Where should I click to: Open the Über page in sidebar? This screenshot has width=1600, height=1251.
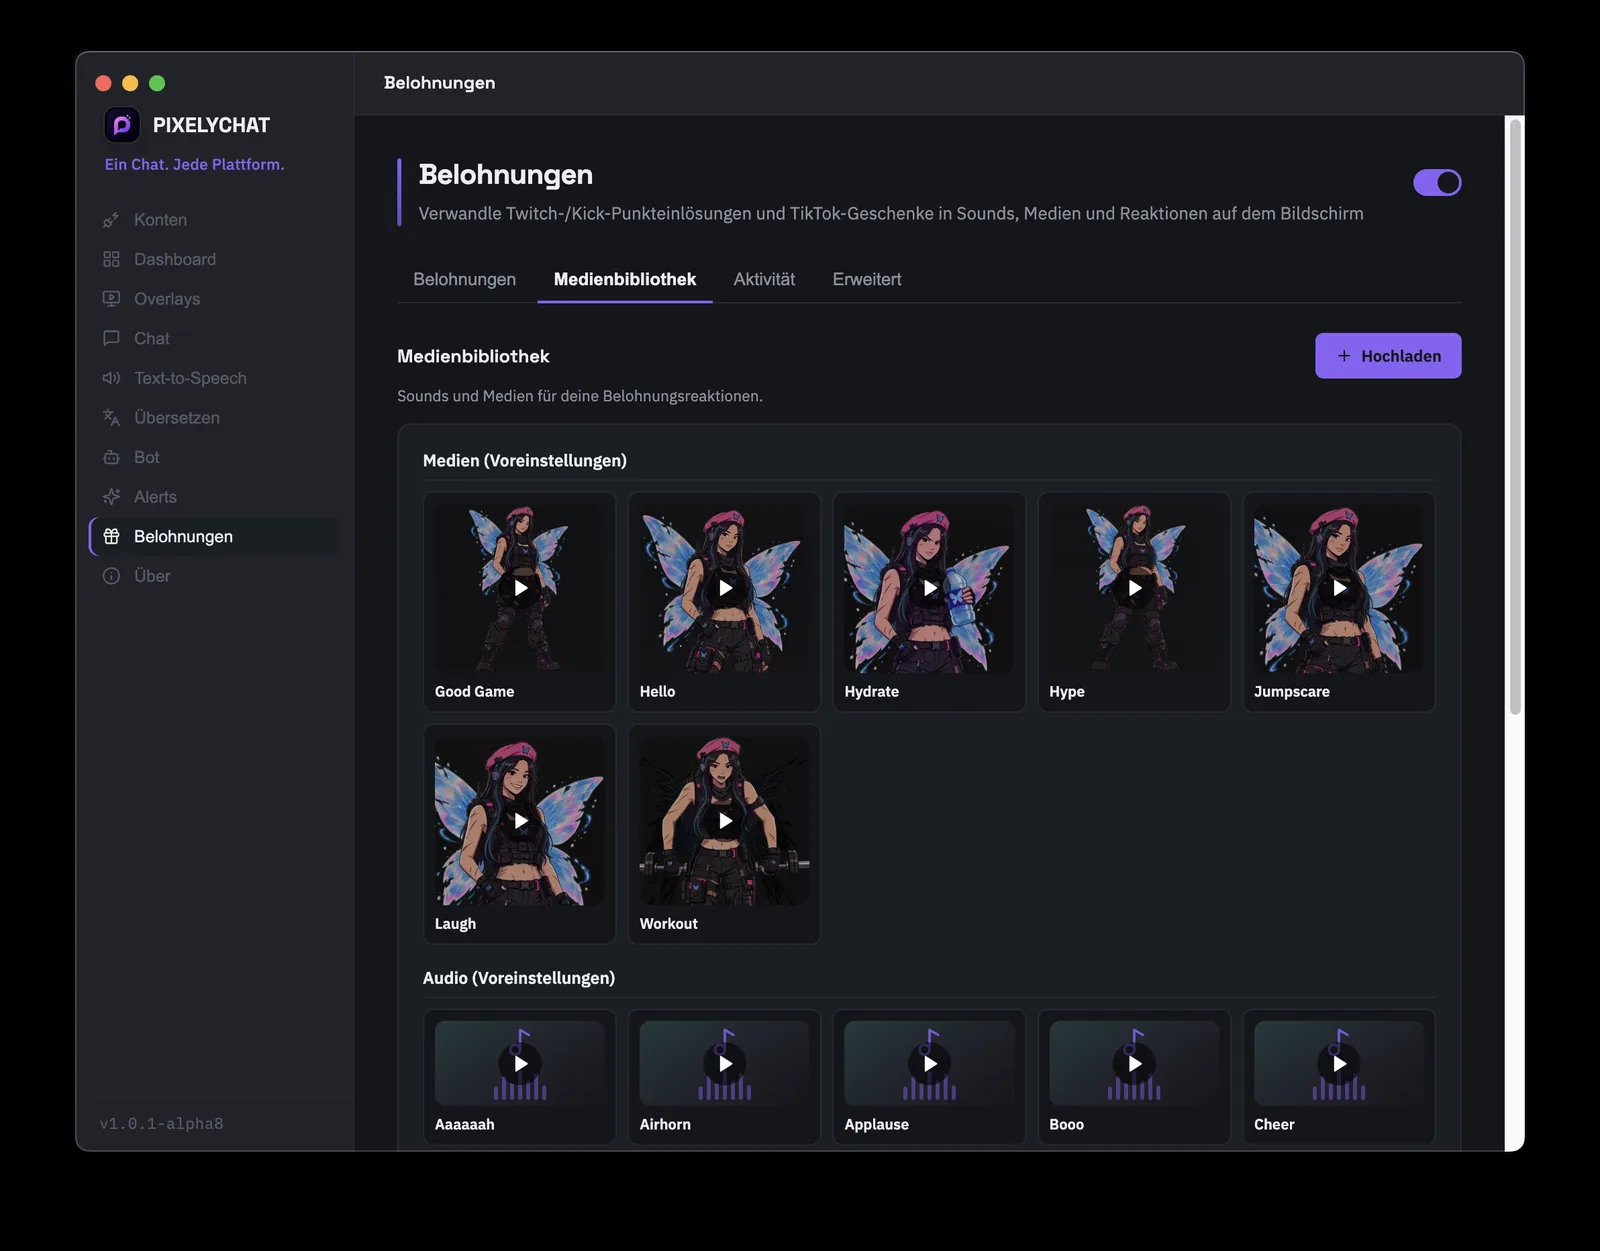pyautogui.click(x=215, y=576)
